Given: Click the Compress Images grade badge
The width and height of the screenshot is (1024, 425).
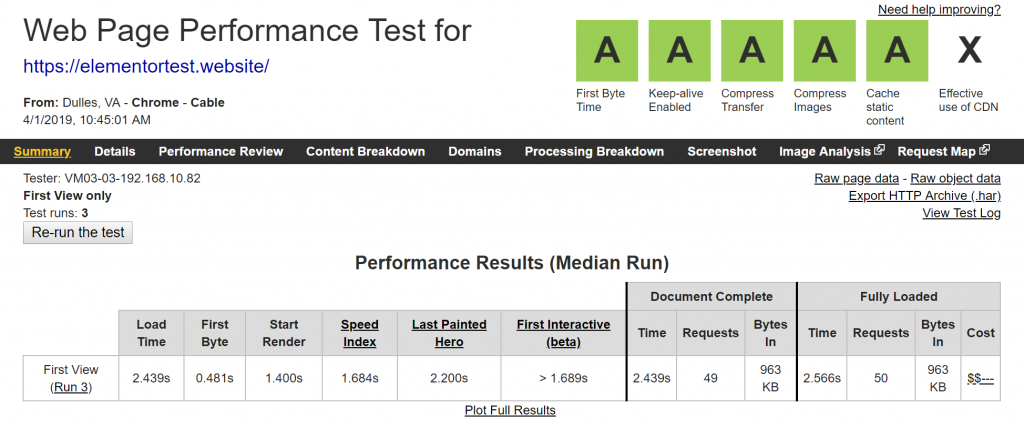Looking at the screenshot, I should pos(825,50).
